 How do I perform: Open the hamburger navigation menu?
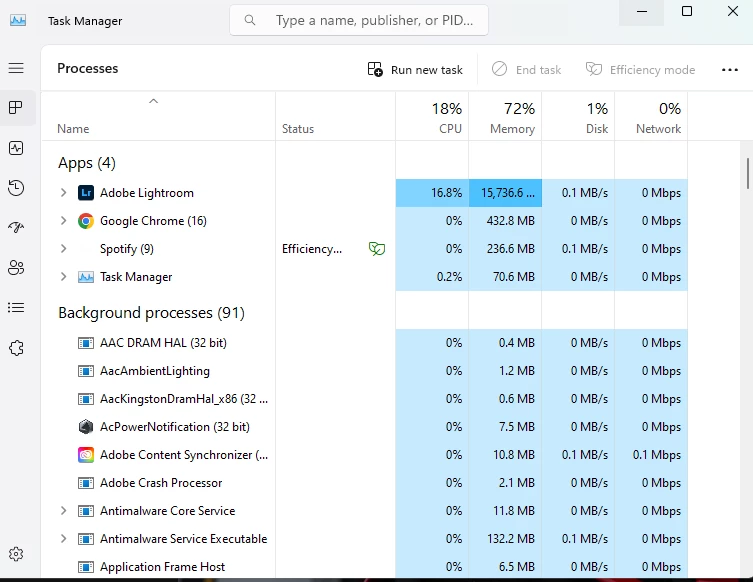[x=16, y=68]
